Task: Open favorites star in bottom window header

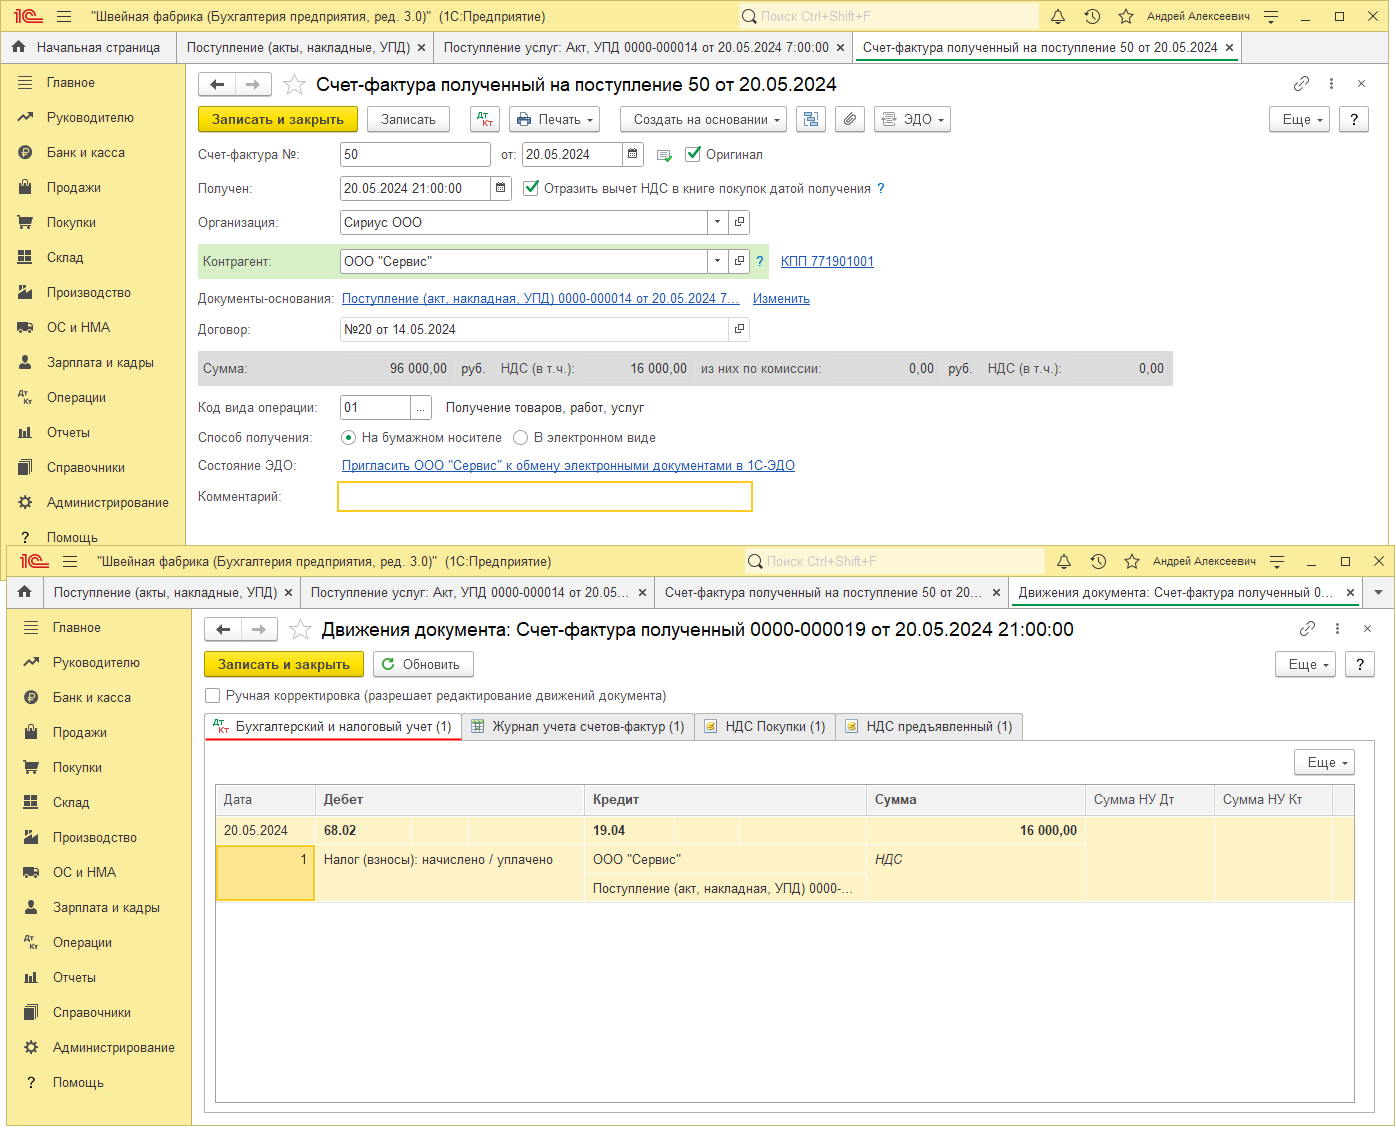Action: click(x=1132, y=561)
